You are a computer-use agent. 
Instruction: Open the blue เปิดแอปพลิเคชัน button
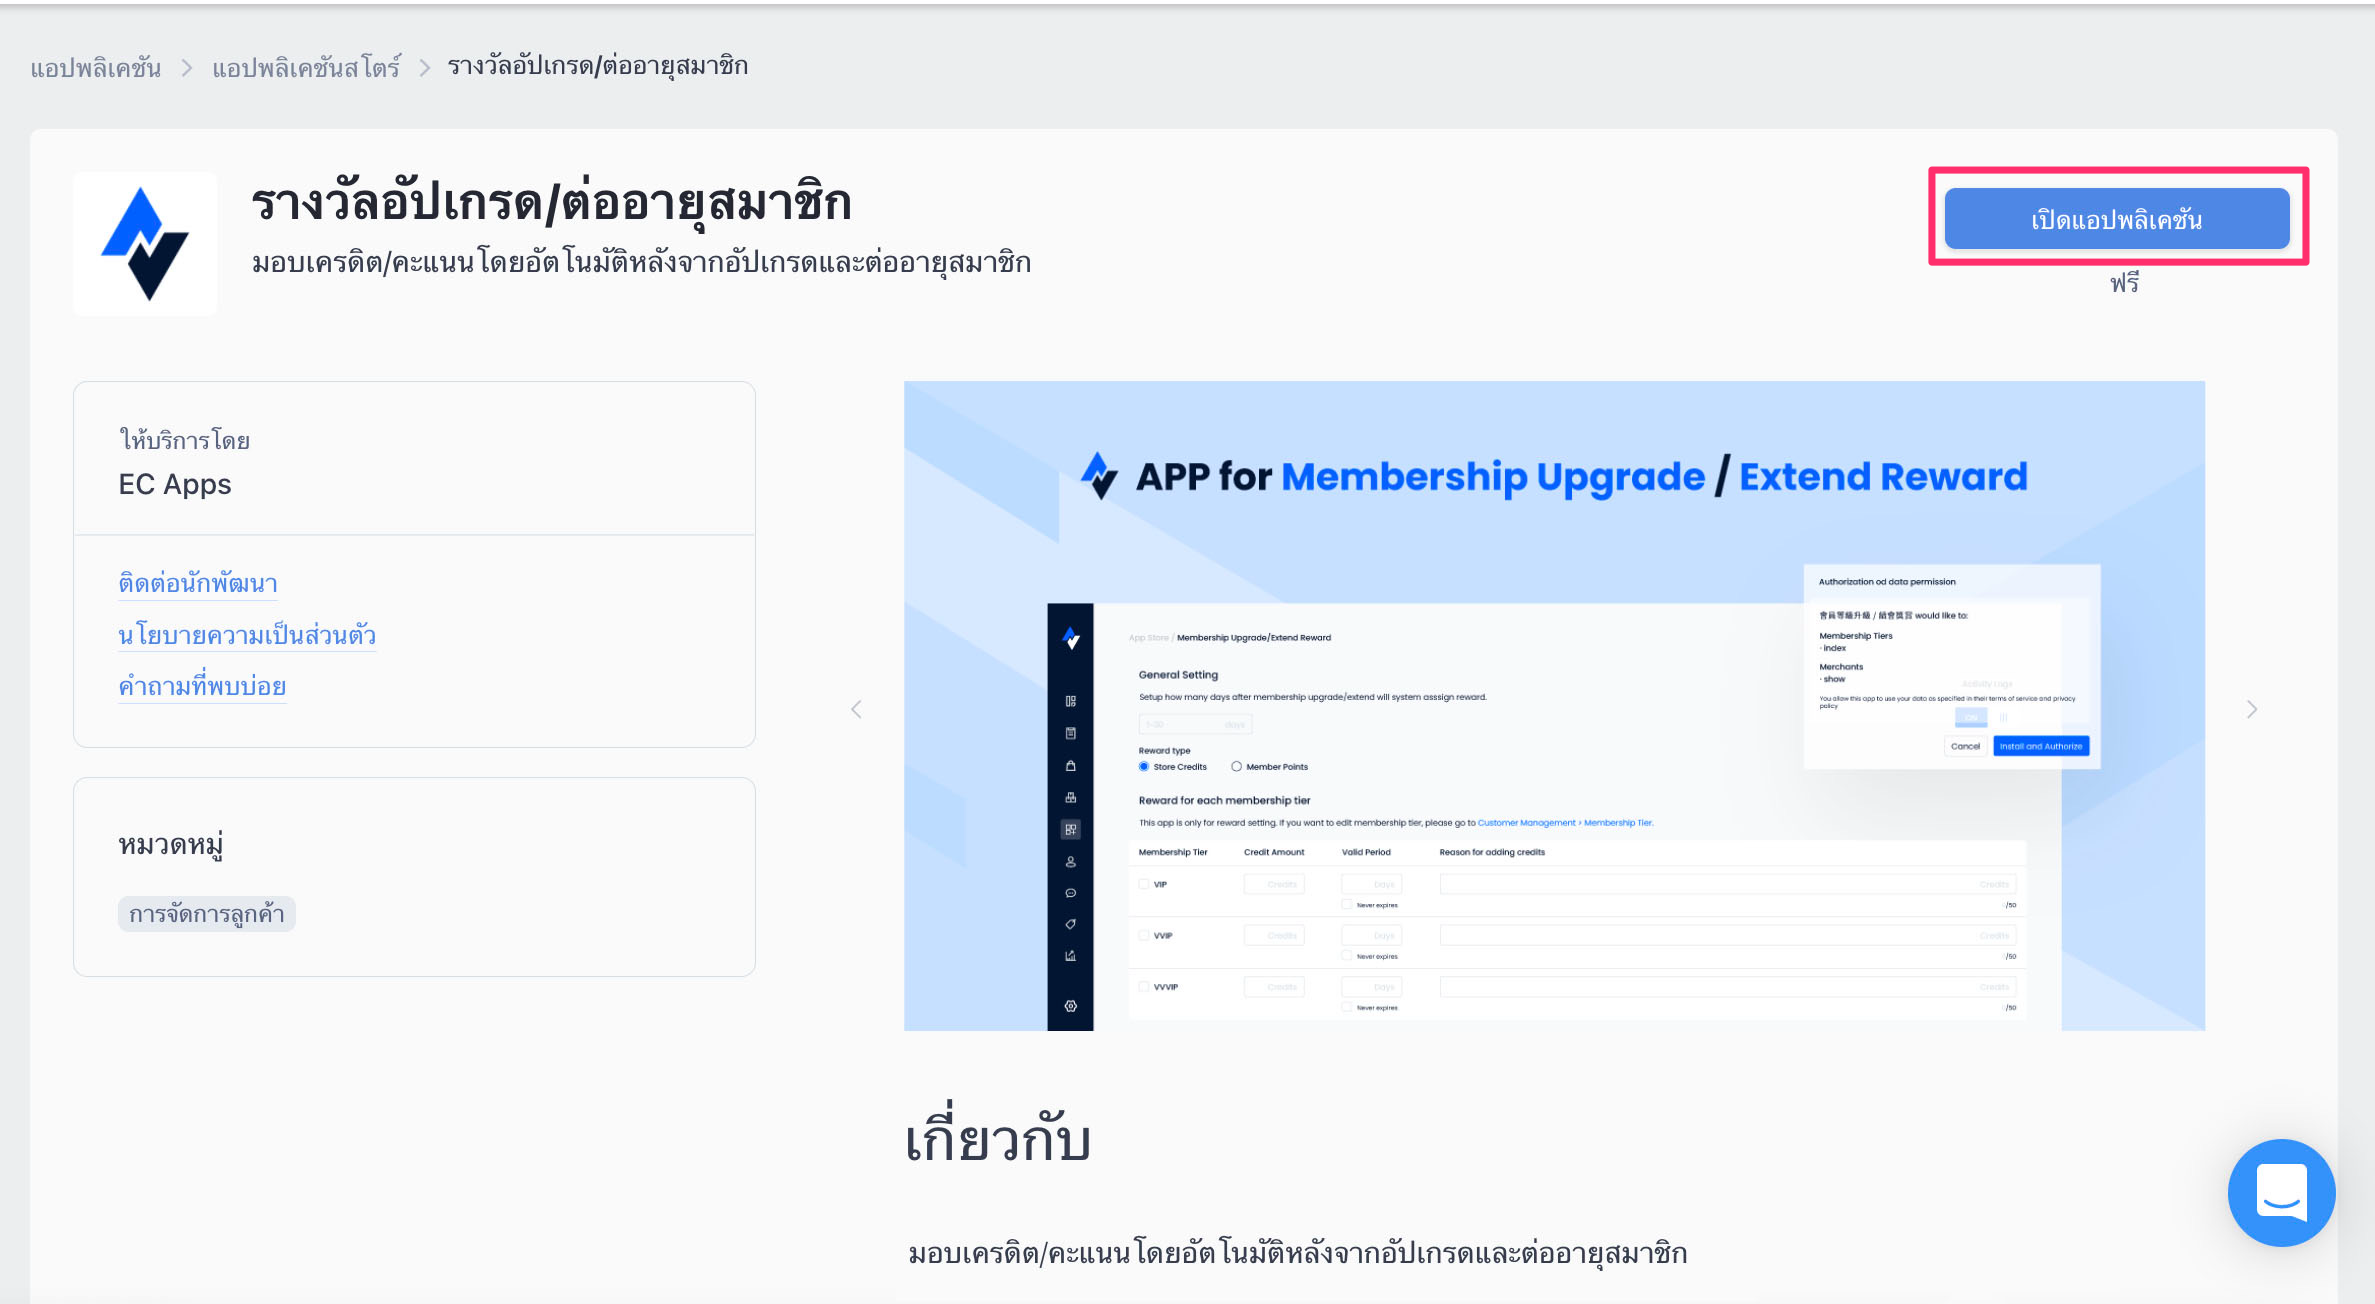(2116, 218)
